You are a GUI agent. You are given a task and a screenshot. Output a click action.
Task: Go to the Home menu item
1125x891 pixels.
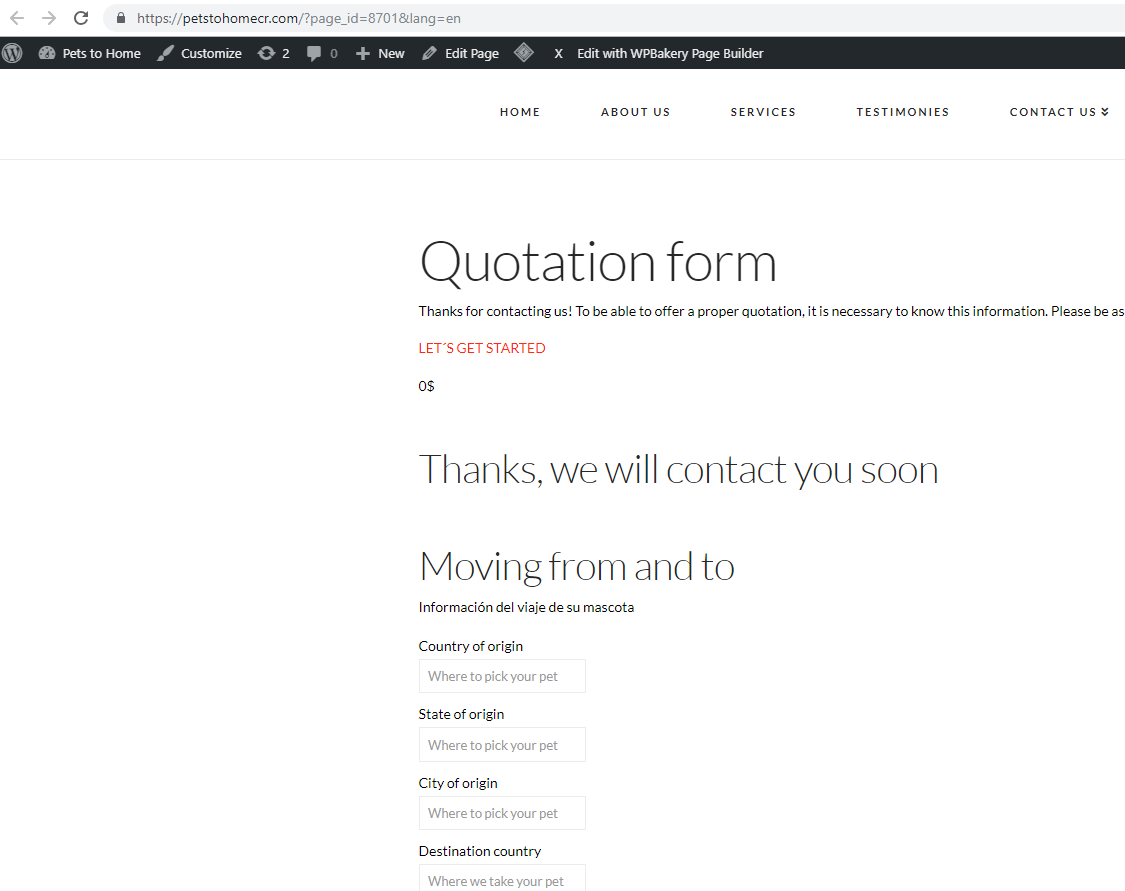coord(520,112)
